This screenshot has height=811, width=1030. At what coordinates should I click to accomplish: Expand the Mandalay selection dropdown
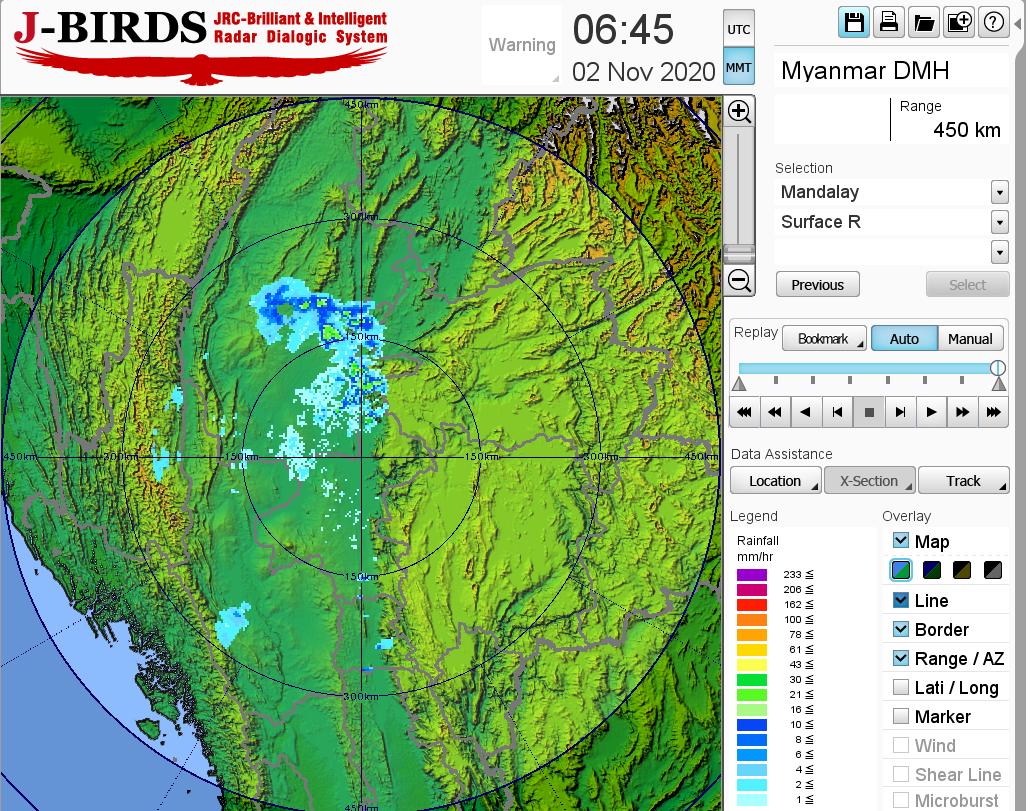point(999,192)
